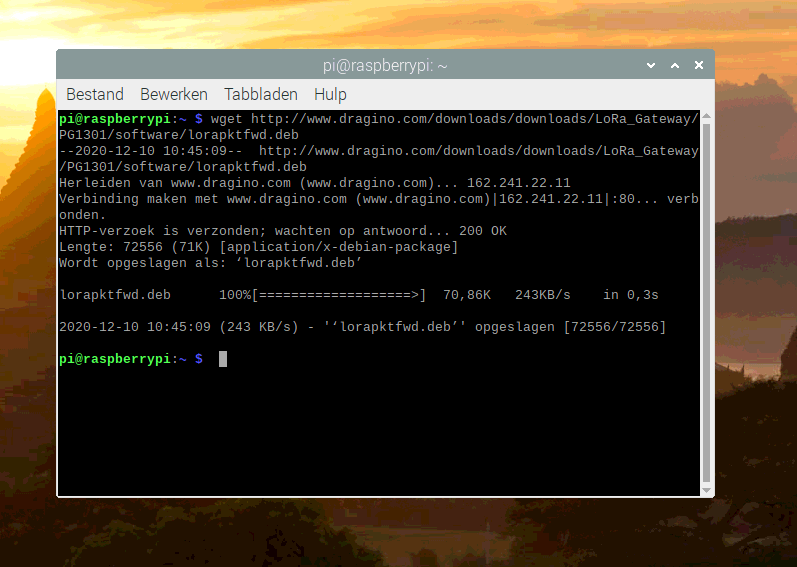
Task: Click '[application/x-debian-package]' text
Action: tap(339, 247)
